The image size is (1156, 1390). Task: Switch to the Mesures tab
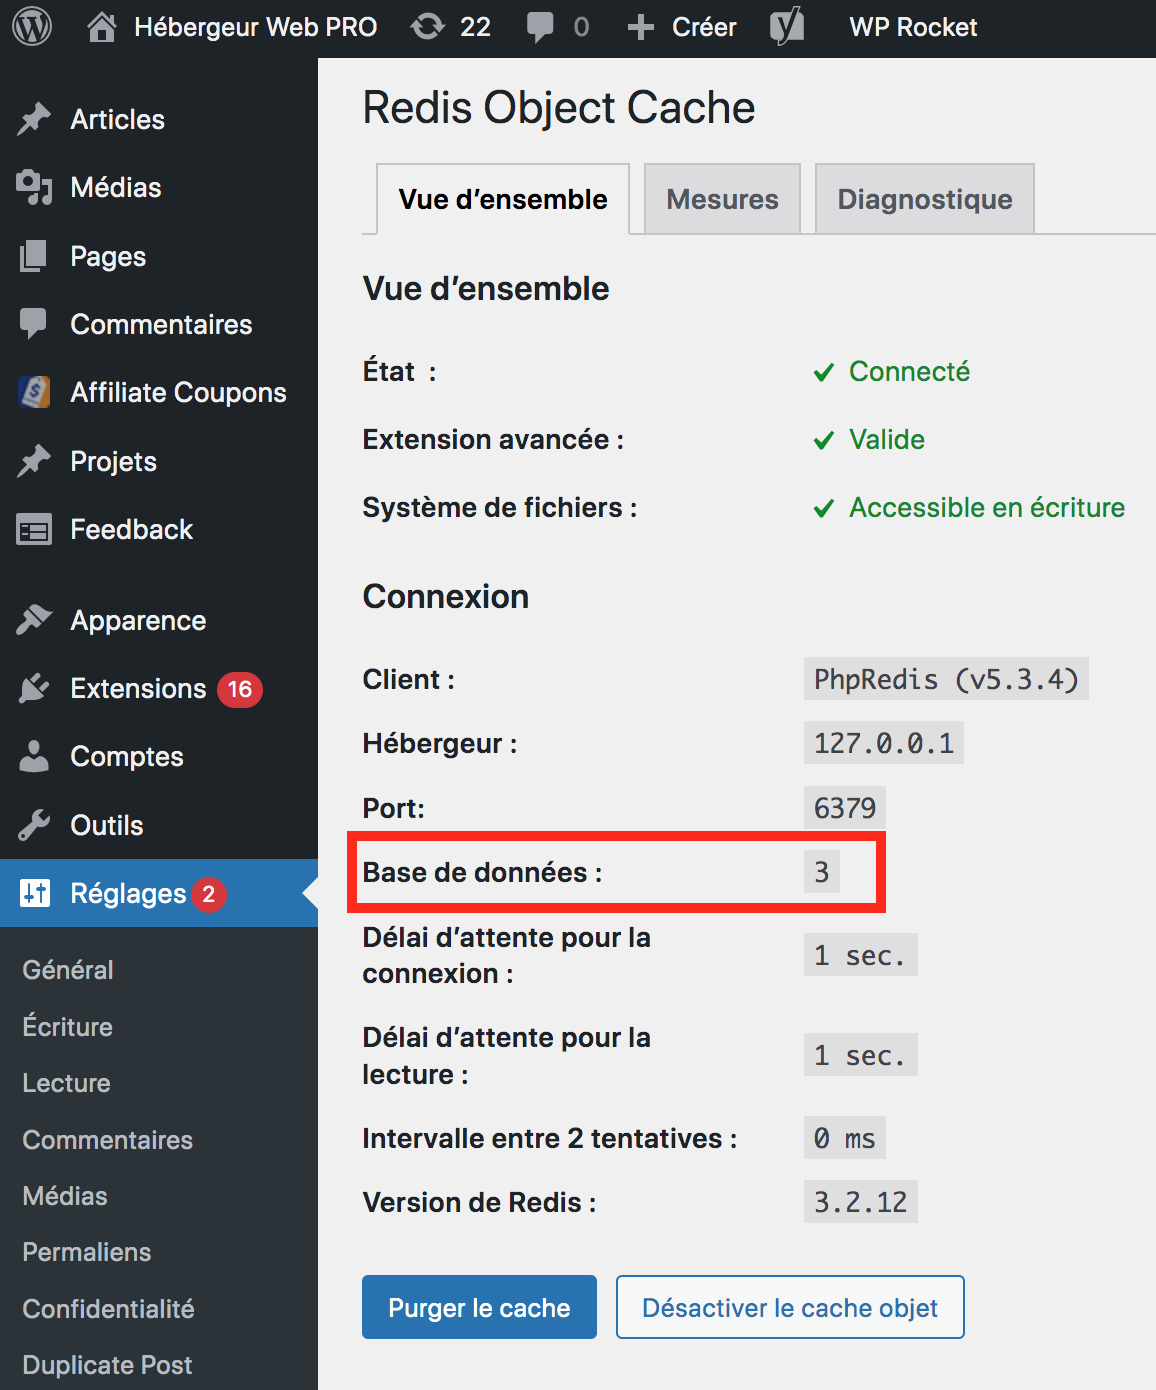tap(722, 199)
